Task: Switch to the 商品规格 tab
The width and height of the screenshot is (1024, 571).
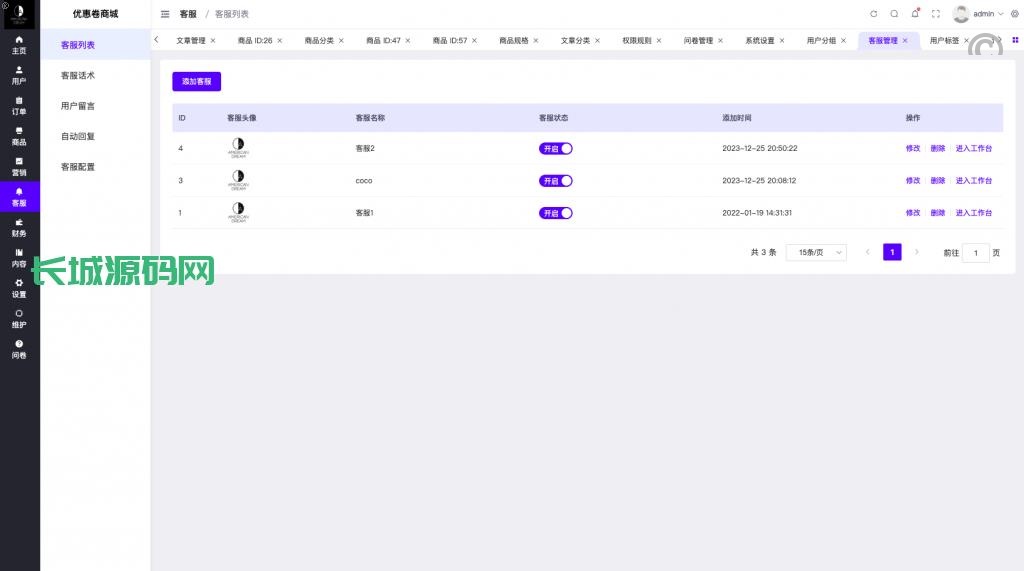Action: point(513,41)
